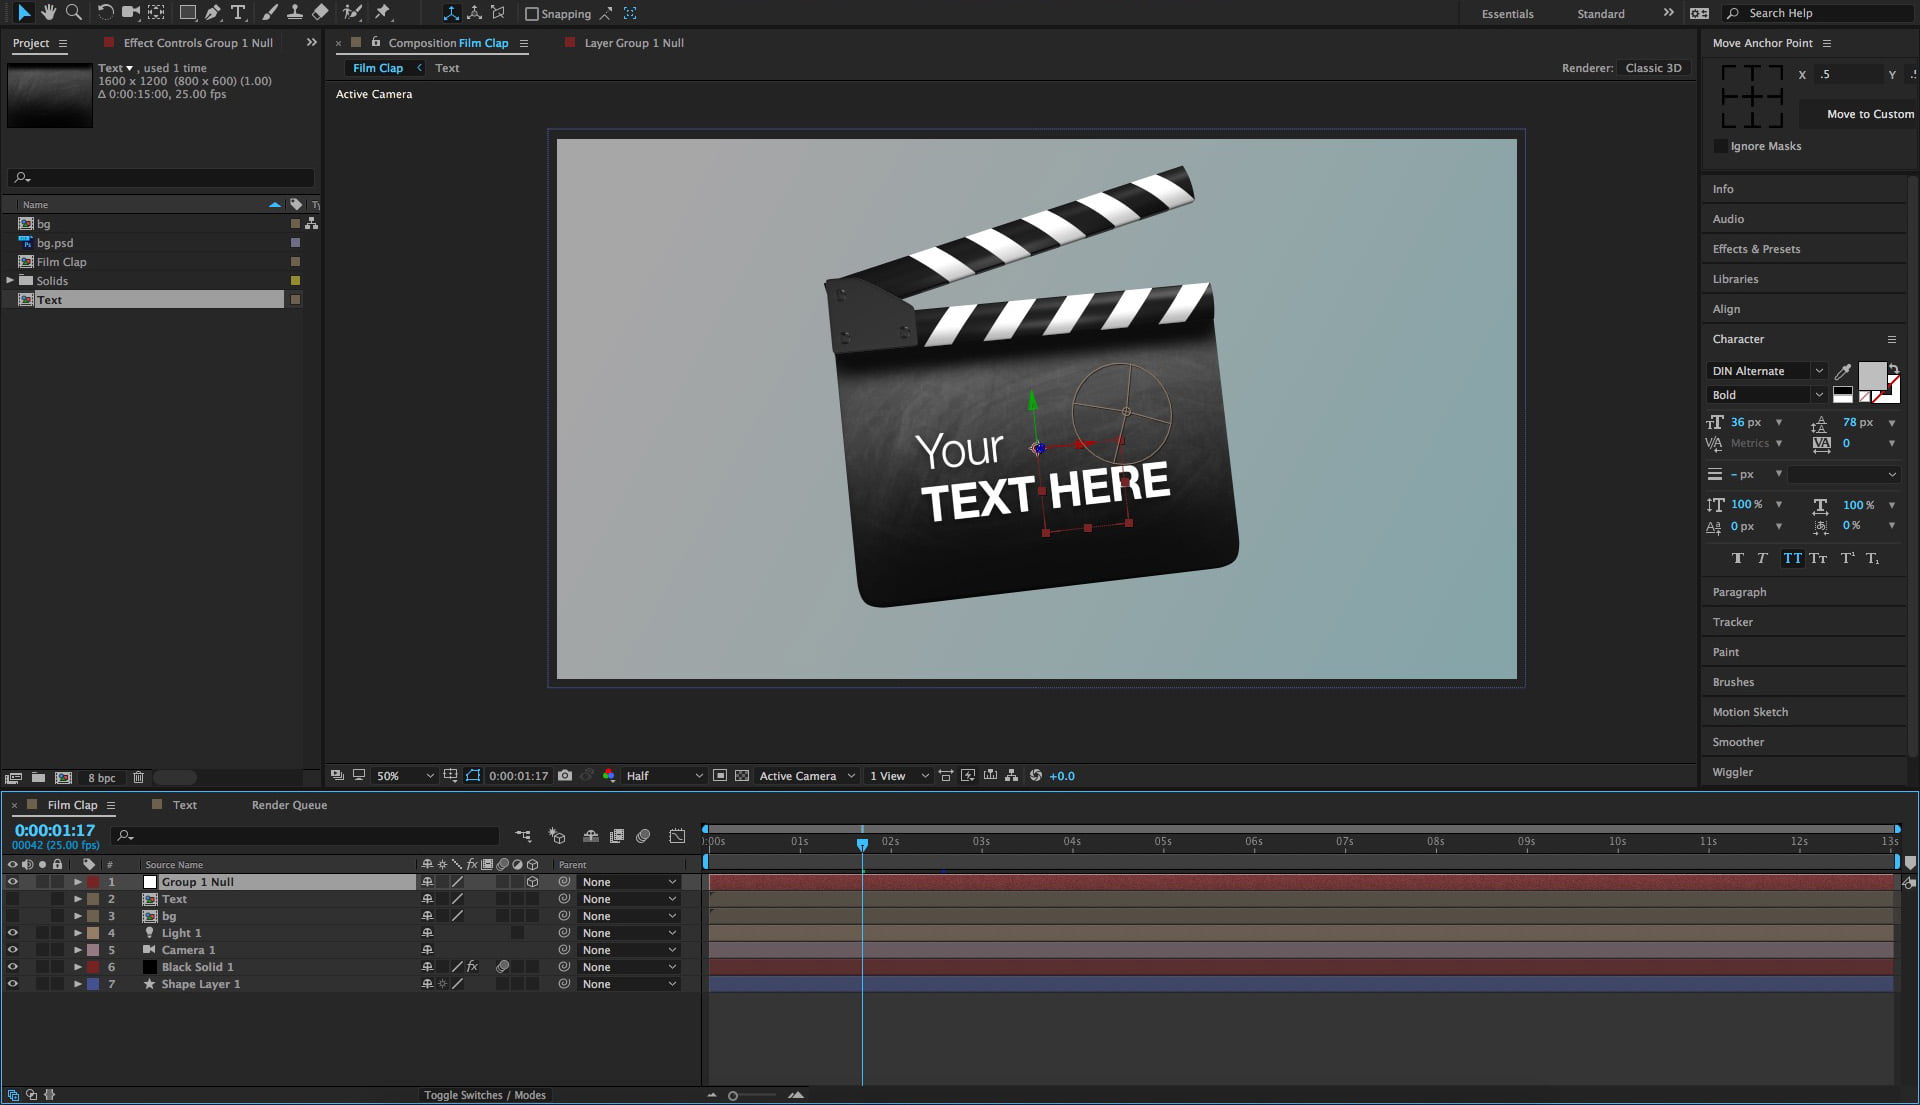
Task: Click the text fill color swatch
Action: [x=1872, y=376]
